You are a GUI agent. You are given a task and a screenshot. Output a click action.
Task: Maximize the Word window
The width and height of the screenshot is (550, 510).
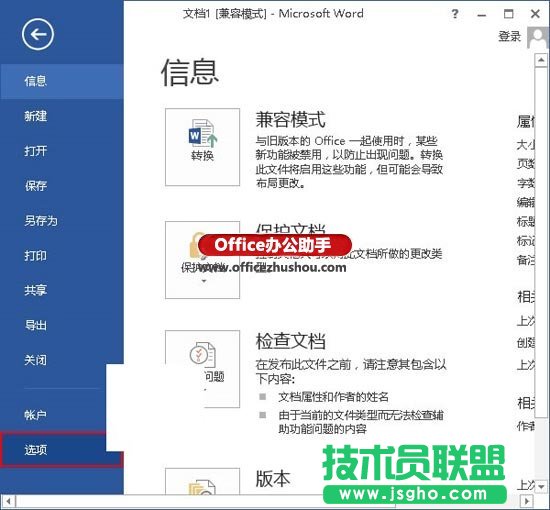(x=509, y=14)
